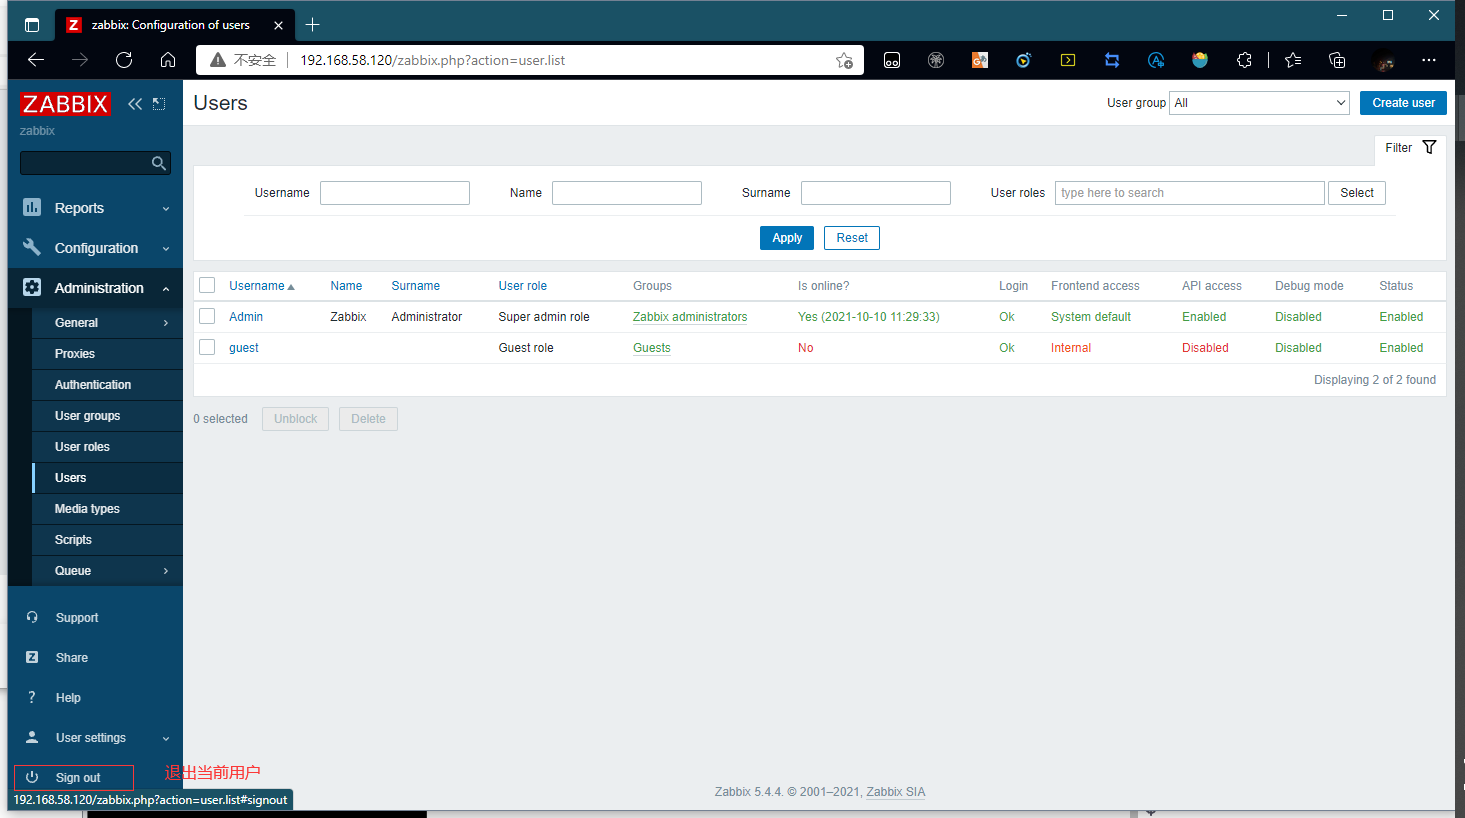Click the Create user button
The height and width of the screenshot is (818, 1465).
click(x=1402, y=103)
